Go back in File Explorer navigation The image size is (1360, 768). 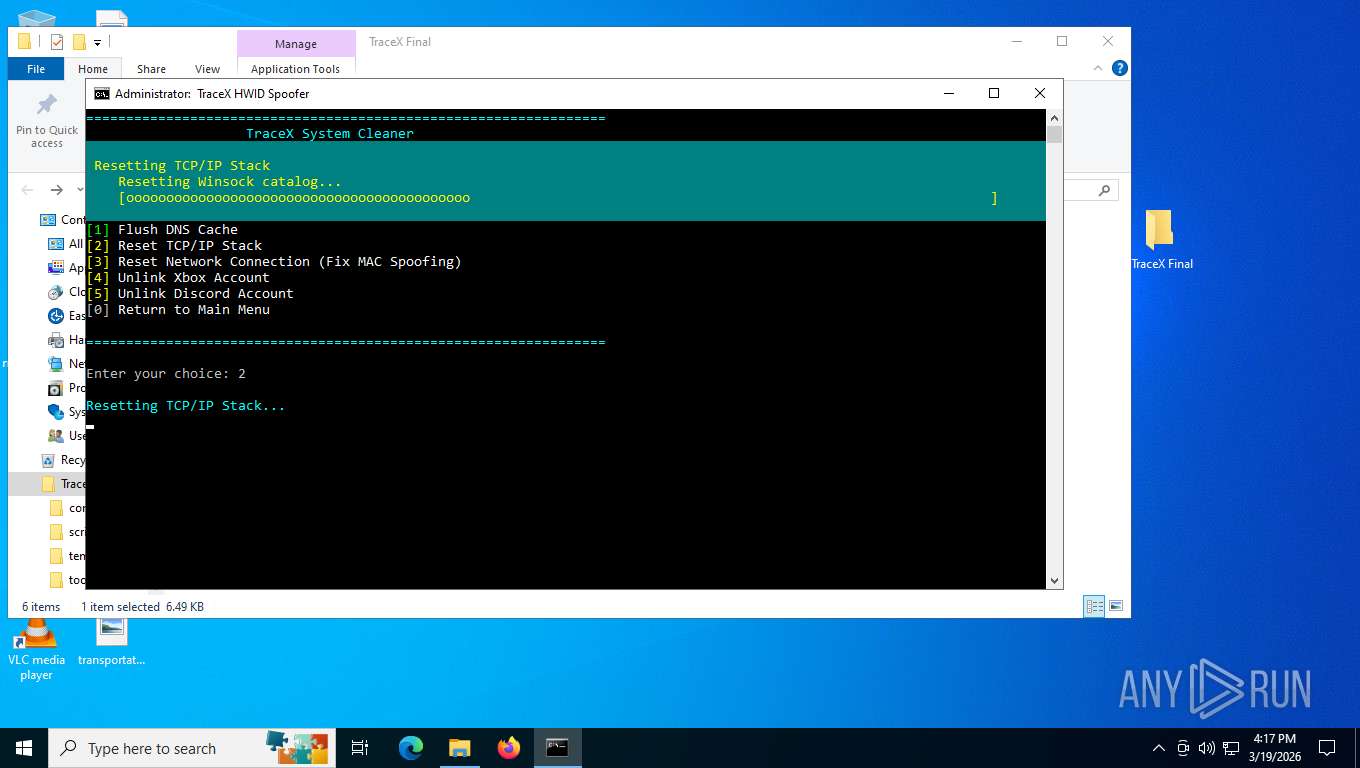click(x=27, y=190)
